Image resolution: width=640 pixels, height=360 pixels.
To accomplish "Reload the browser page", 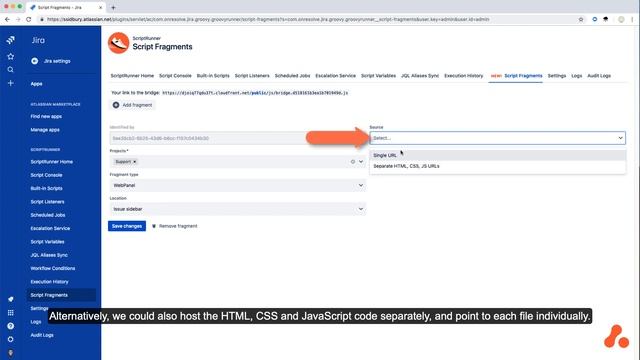I will tap(29, 19).
